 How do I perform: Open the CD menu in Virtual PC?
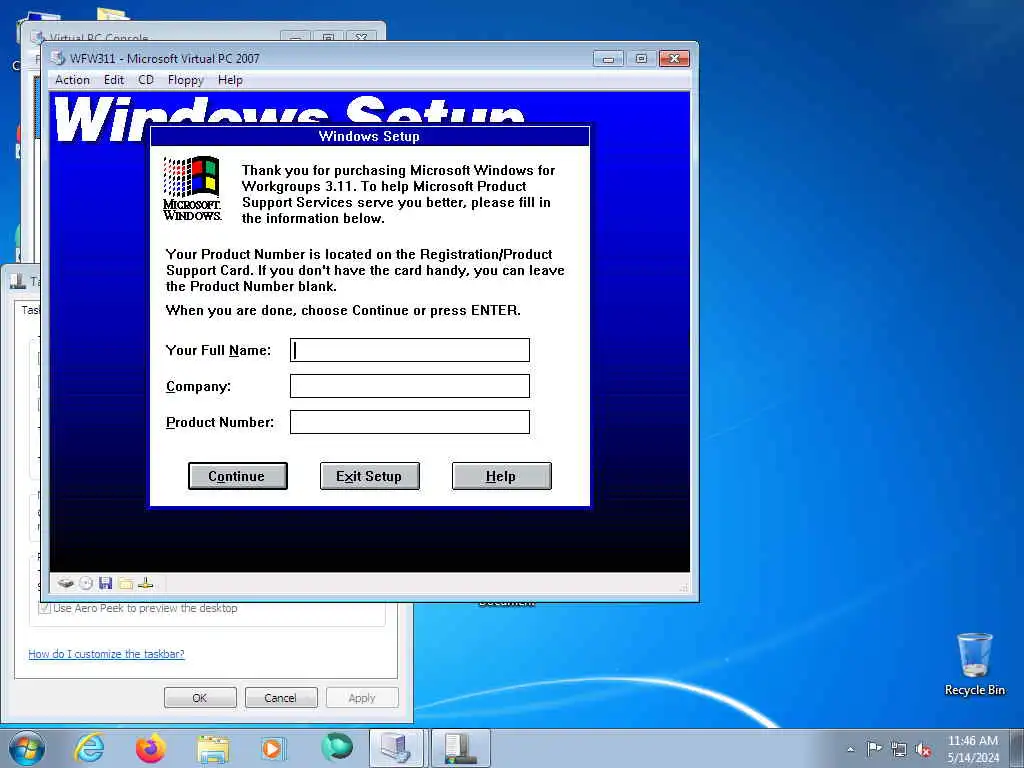point(146,80)
